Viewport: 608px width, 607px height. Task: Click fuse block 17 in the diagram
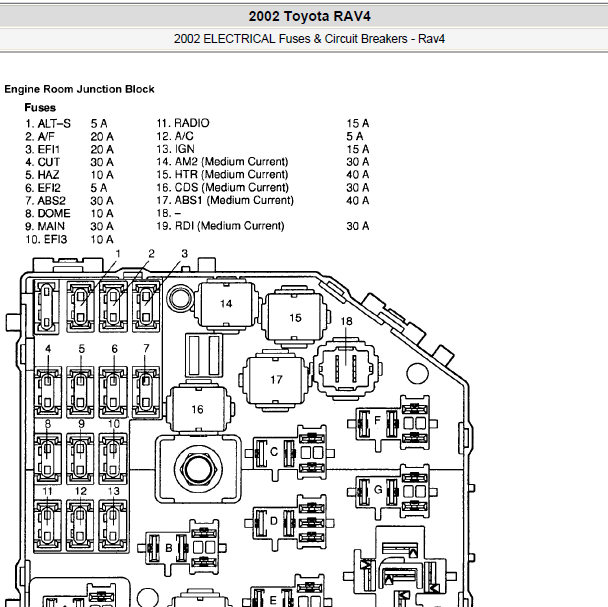click(x=276, y=380)
